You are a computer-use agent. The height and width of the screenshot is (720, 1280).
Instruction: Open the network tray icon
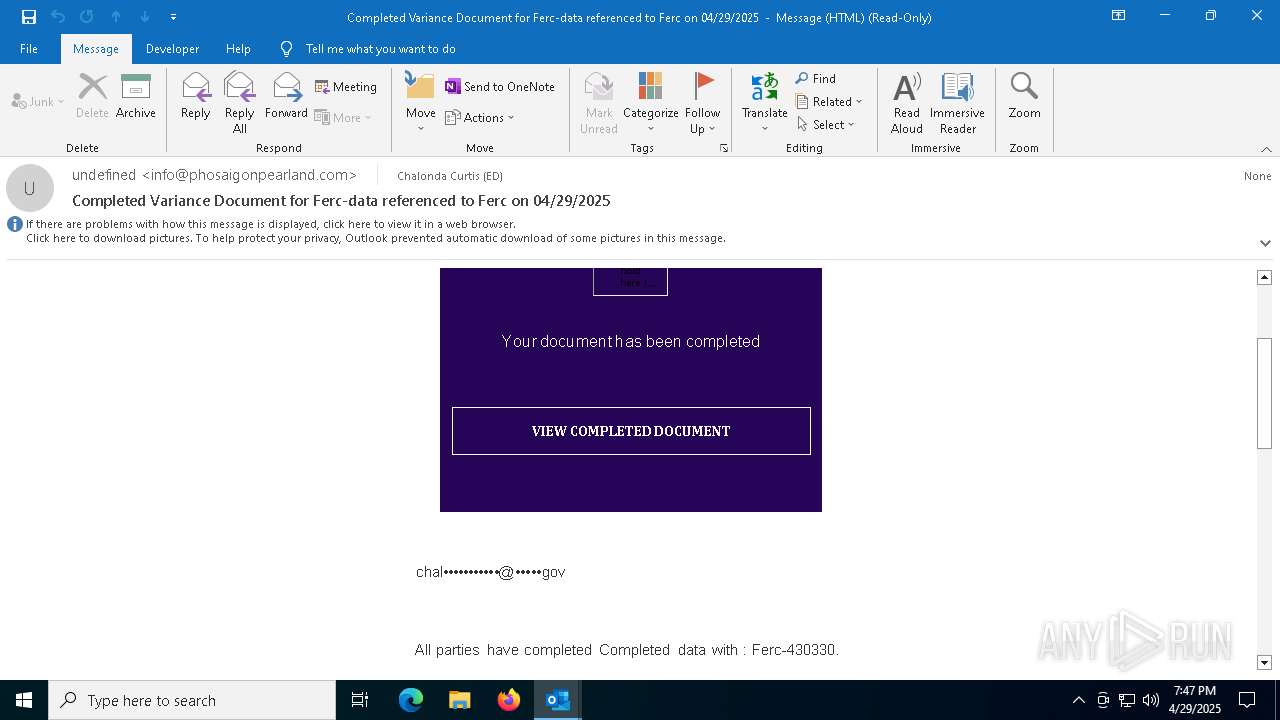tap(1127, 700)
